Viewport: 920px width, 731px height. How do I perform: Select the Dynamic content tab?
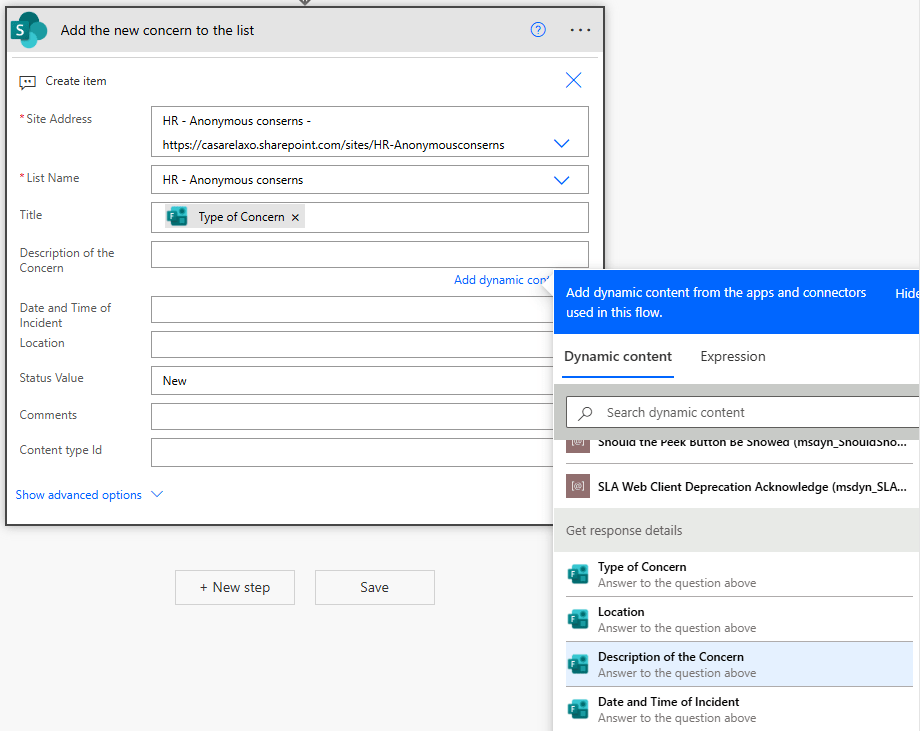coord(617,357)
